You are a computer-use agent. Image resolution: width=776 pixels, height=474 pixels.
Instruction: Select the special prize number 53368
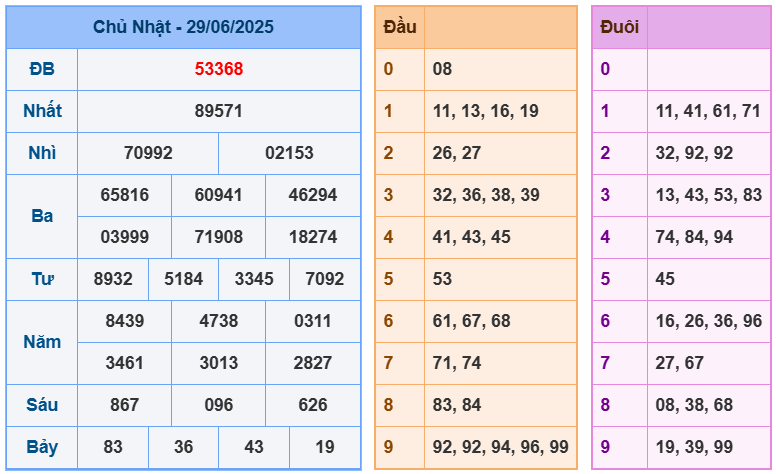coord(218,69)
